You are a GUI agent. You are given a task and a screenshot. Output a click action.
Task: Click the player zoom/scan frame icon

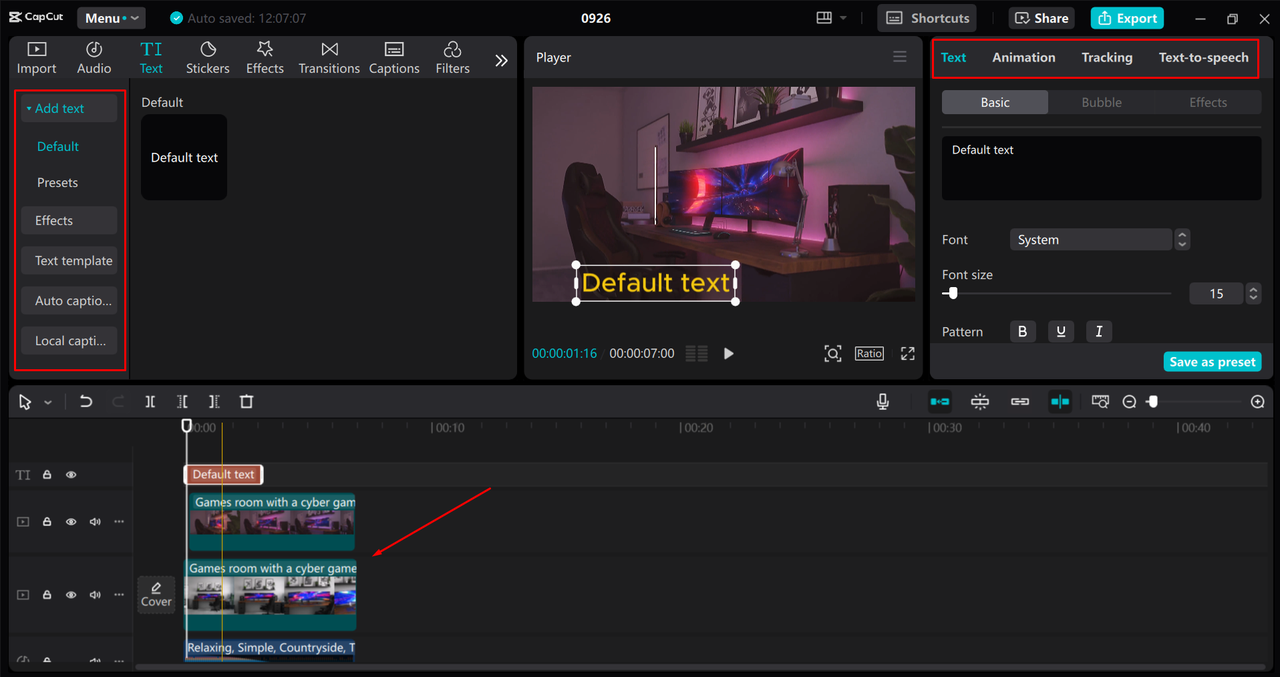pyautogui.click(x=832, y=353)
